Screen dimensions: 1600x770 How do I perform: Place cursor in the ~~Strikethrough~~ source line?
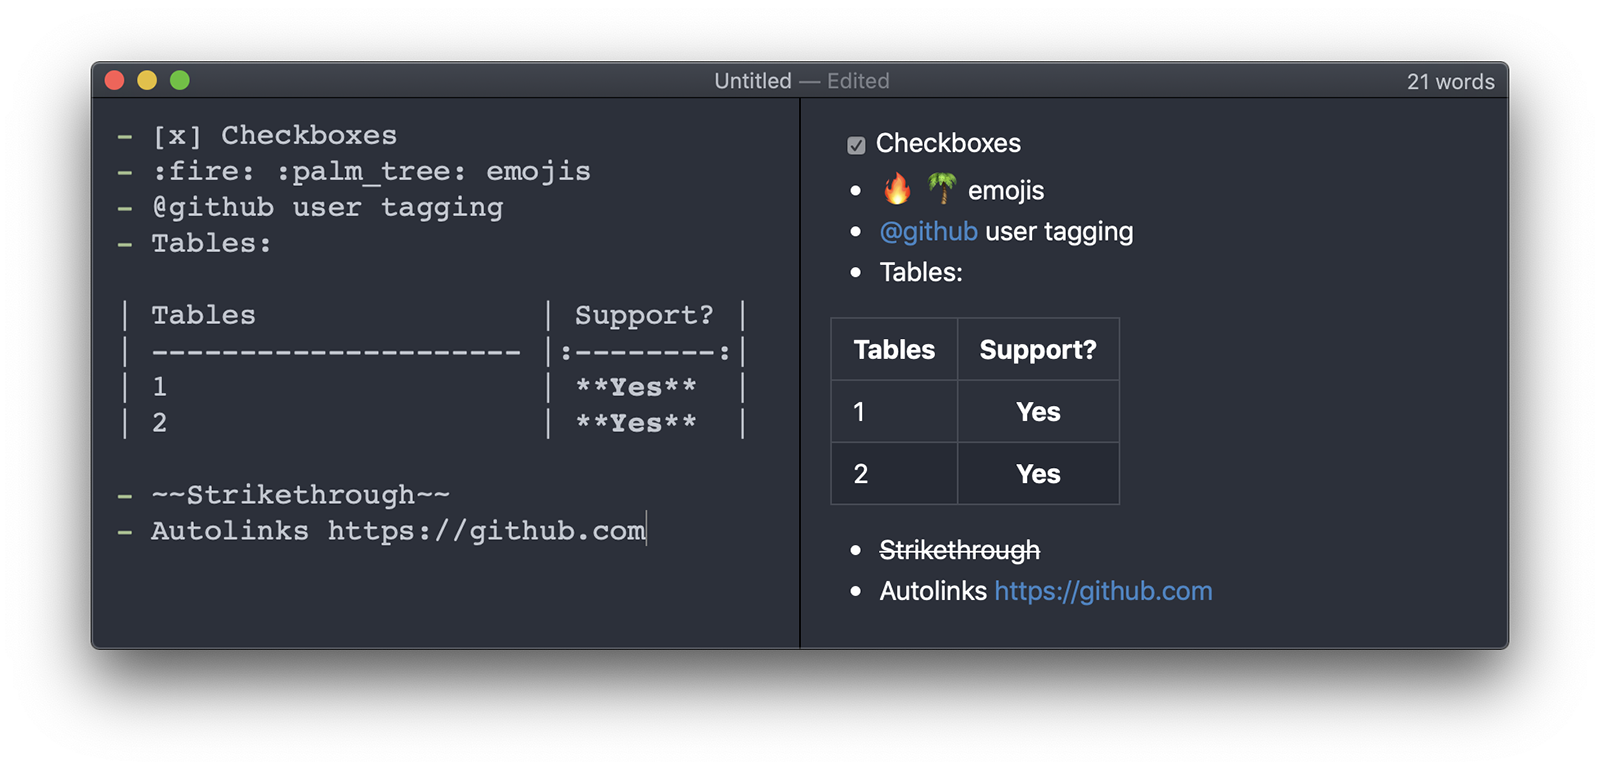pyautogui.click(x=300, y=495)
